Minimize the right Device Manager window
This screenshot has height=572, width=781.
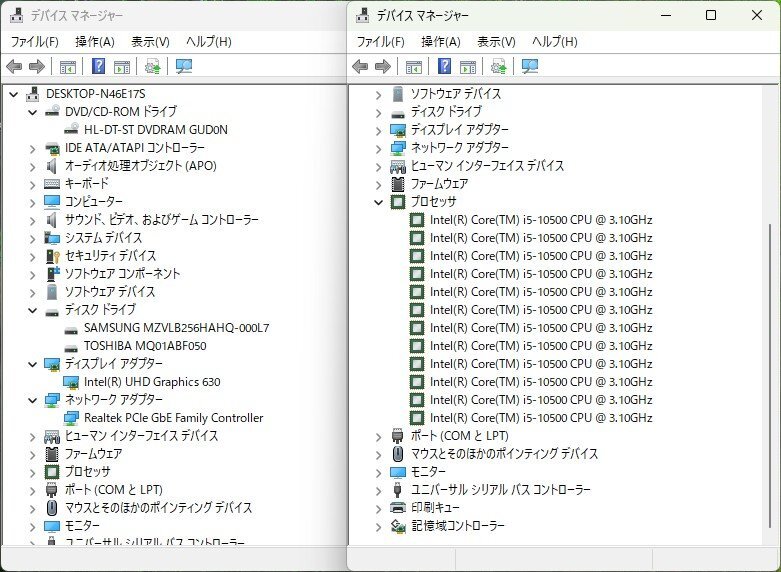point(666,15)
